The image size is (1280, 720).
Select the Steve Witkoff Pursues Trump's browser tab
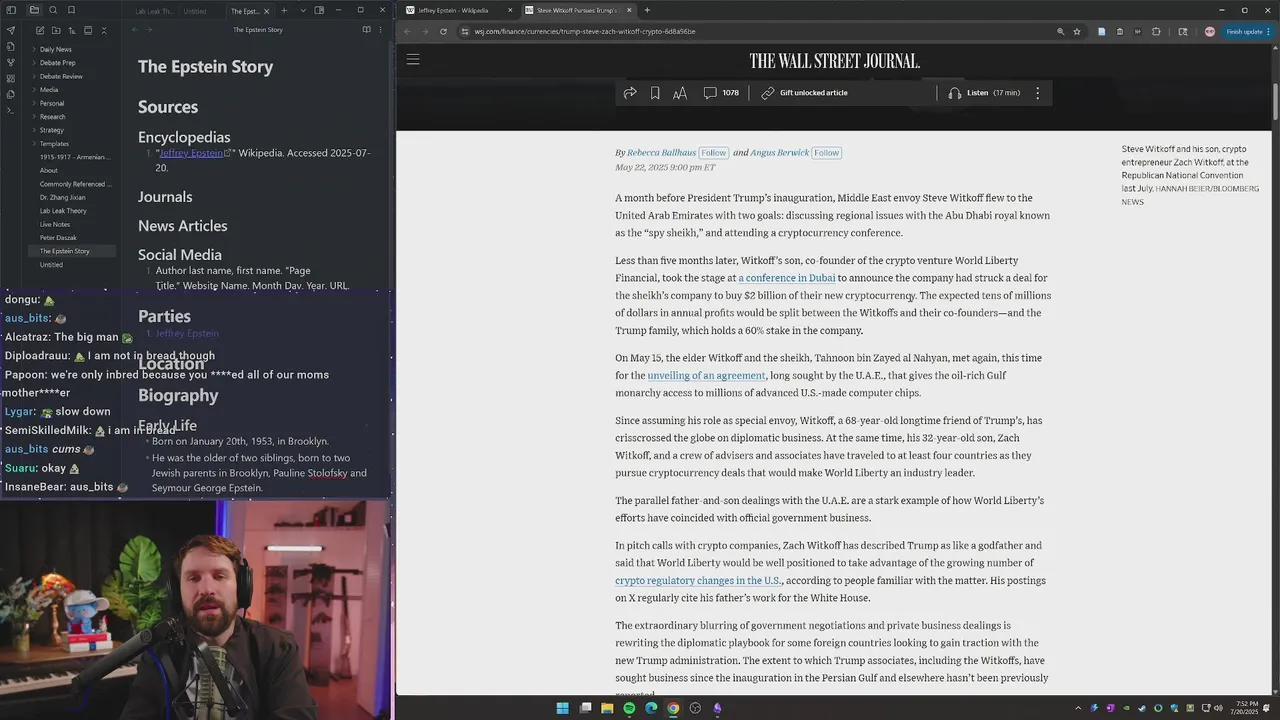pyautogui.click(x=577, y=10)
